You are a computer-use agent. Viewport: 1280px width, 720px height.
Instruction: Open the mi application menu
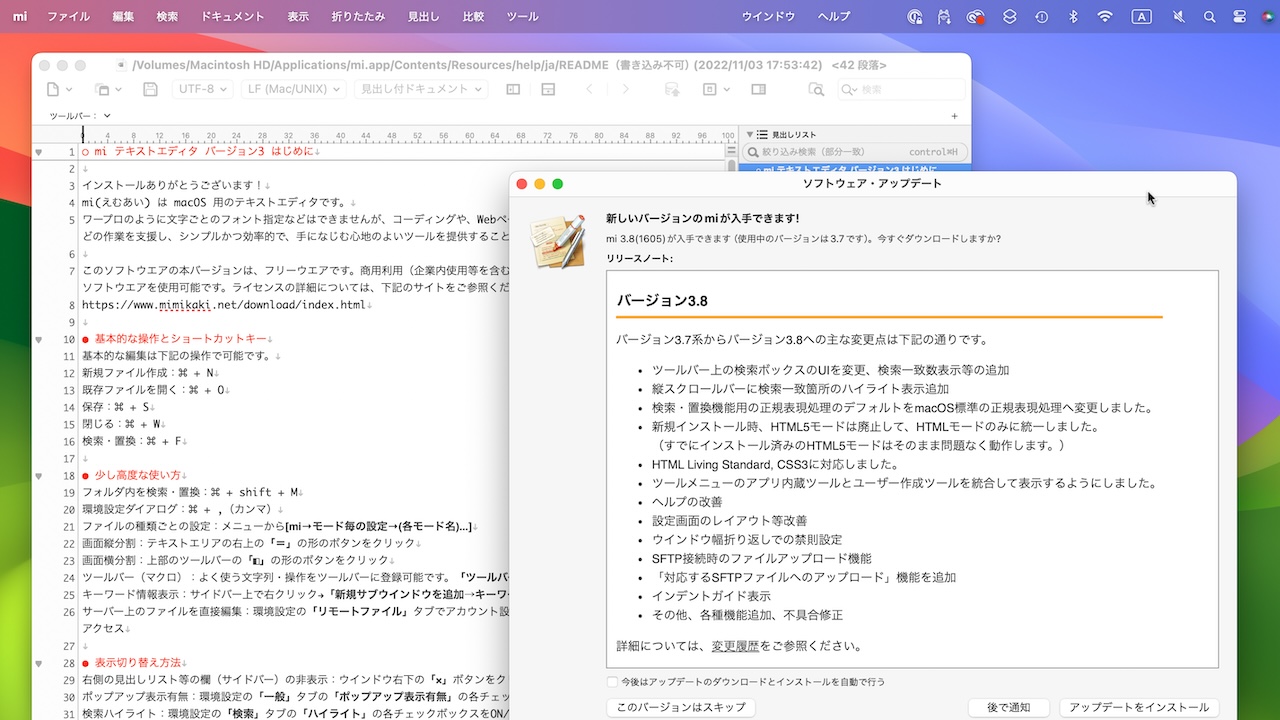pos(20,16)
